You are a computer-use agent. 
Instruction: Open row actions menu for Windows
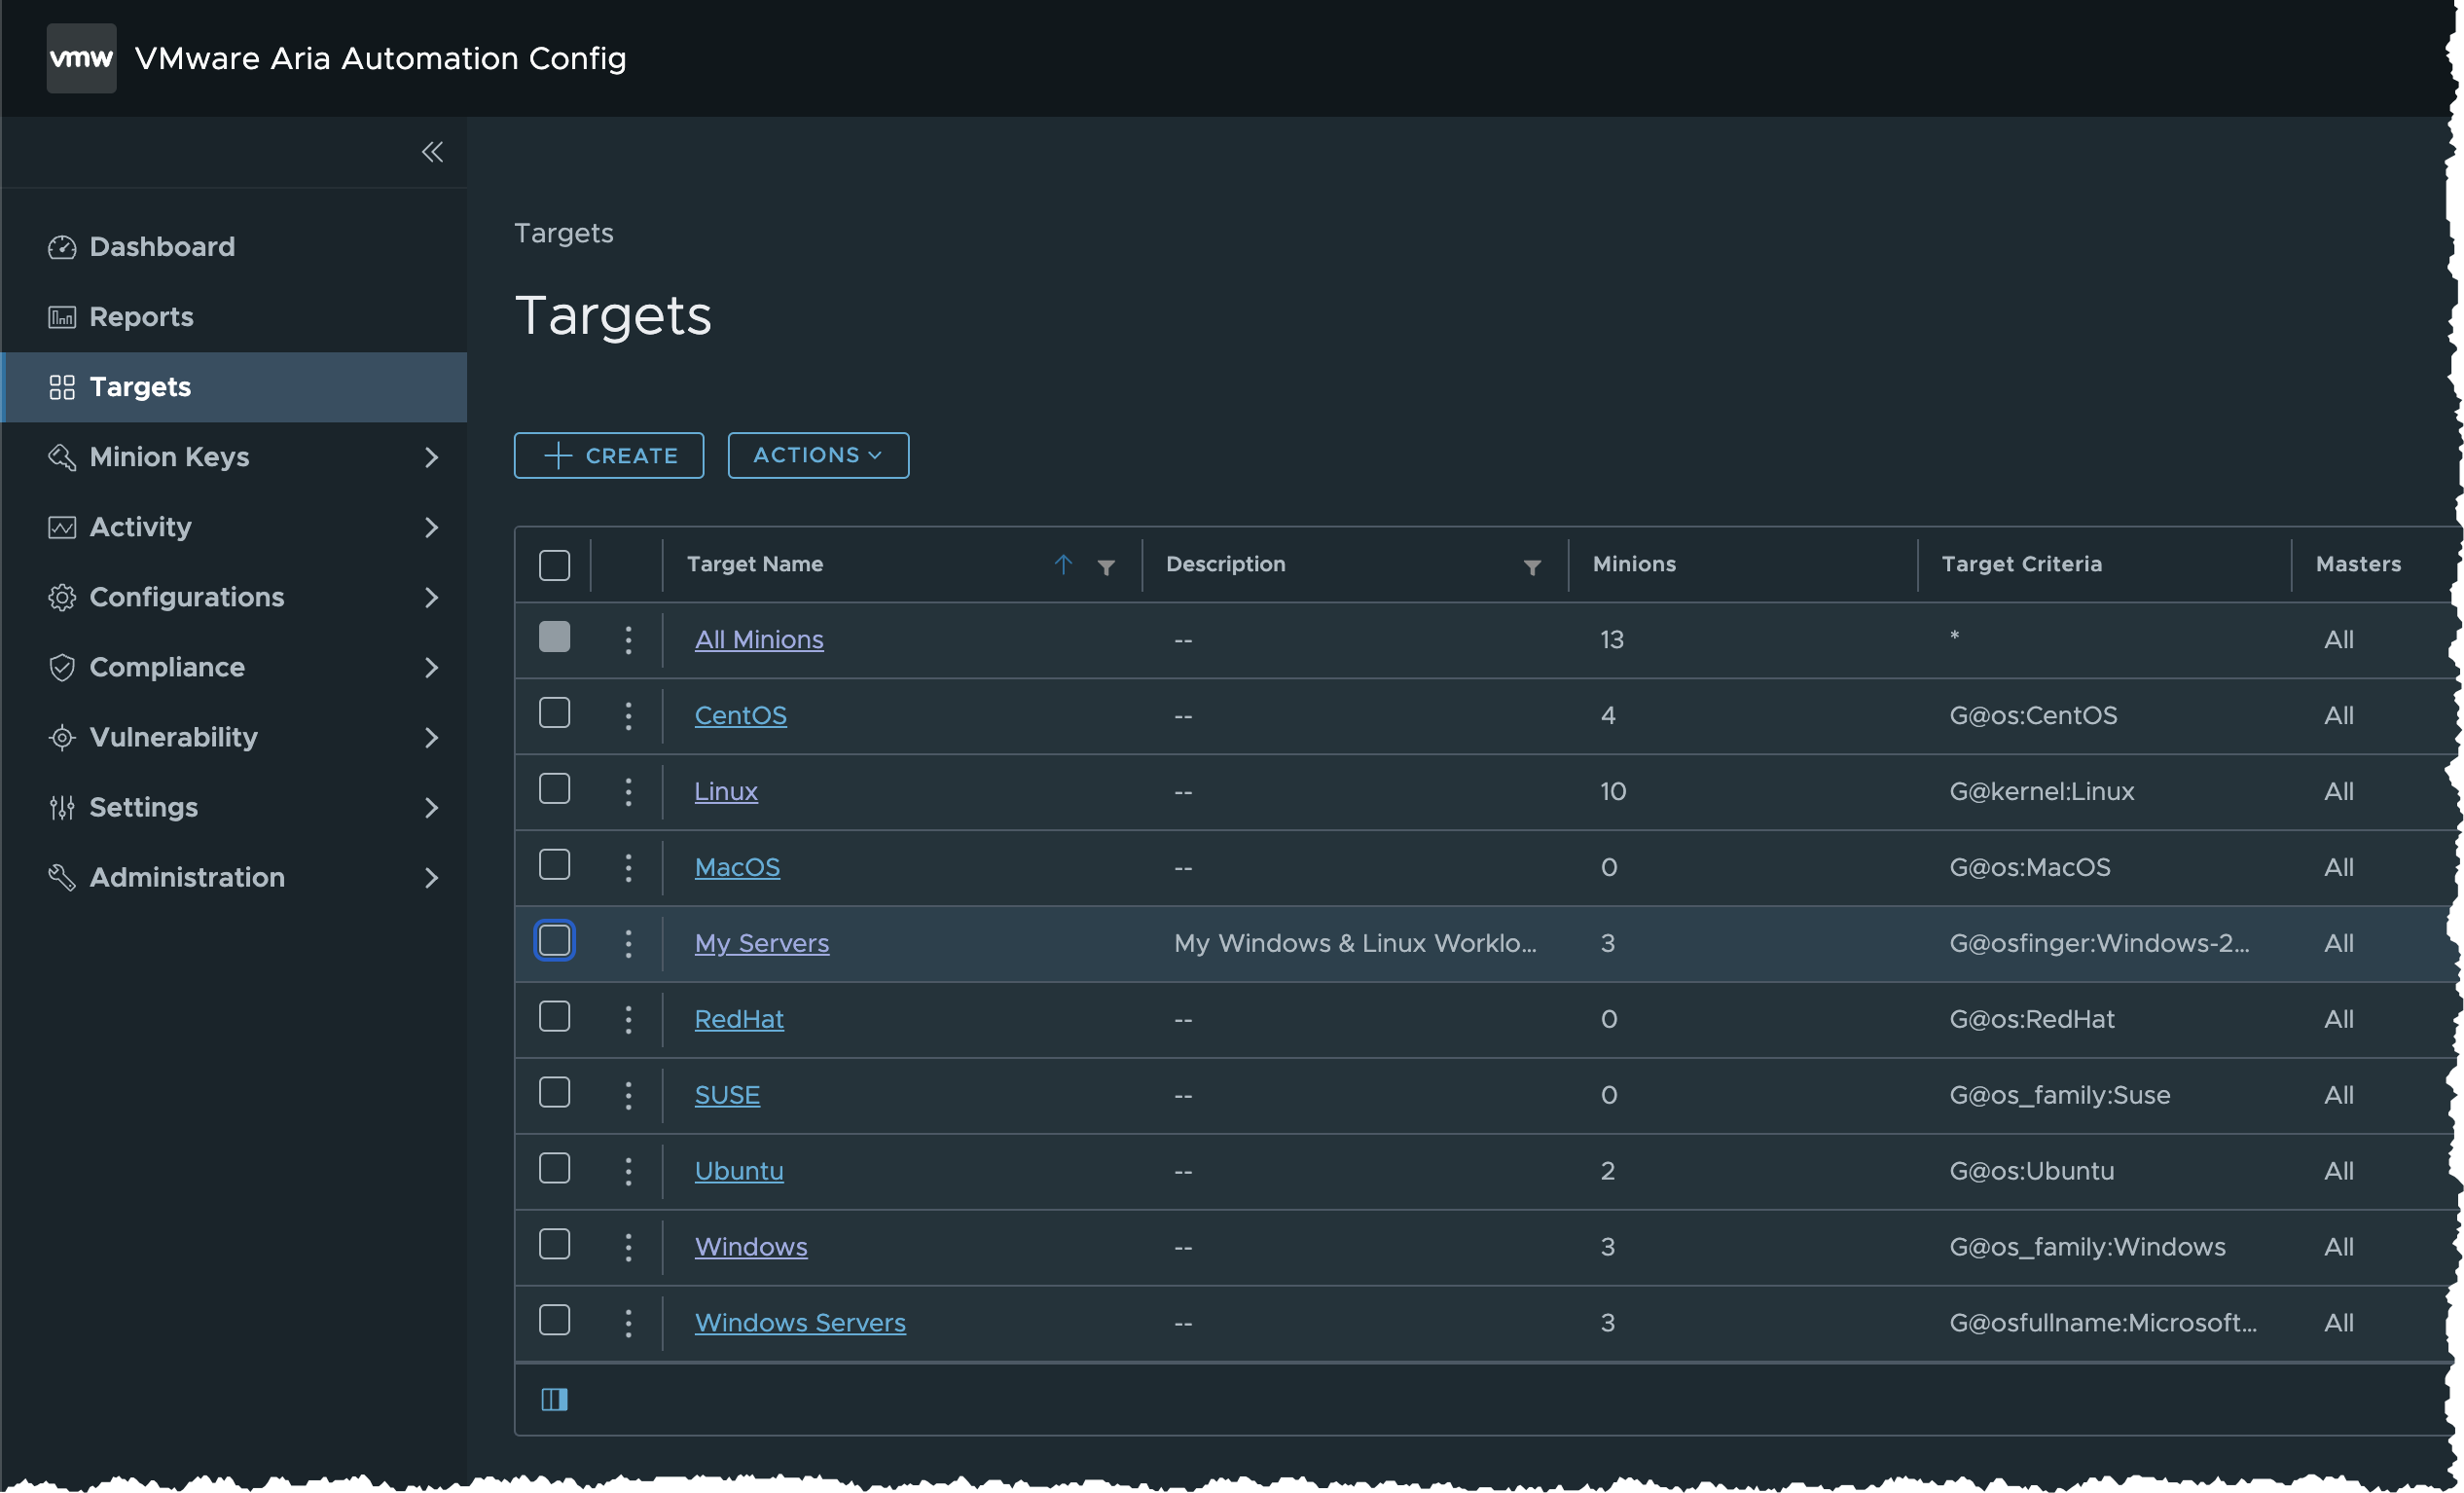point(628,1248)
